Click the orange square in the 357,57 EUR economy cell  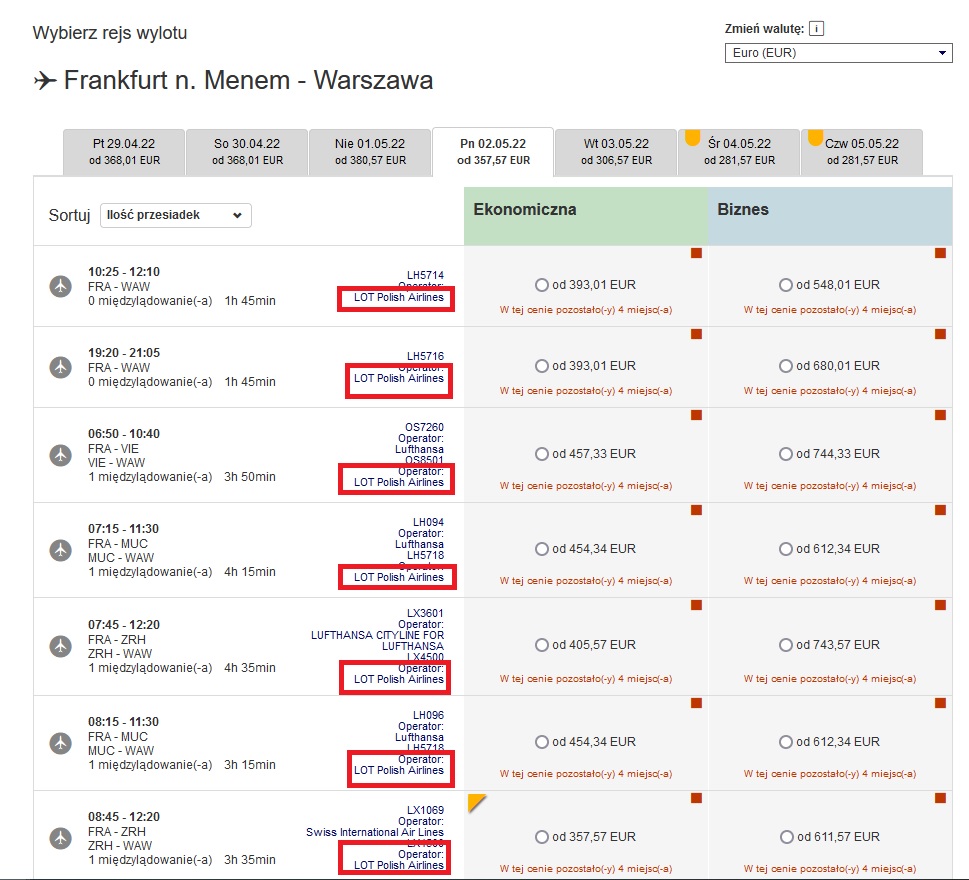click(x=696, y=798)
